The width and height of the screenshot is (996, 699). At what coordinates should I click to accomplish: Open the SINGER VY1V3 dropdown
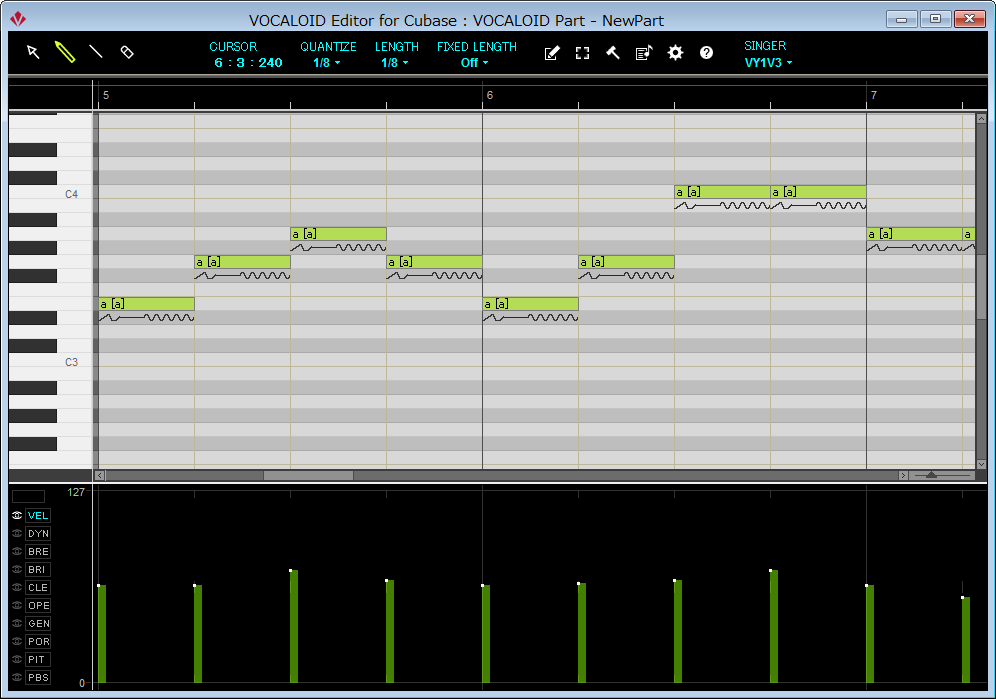point(769,63)
